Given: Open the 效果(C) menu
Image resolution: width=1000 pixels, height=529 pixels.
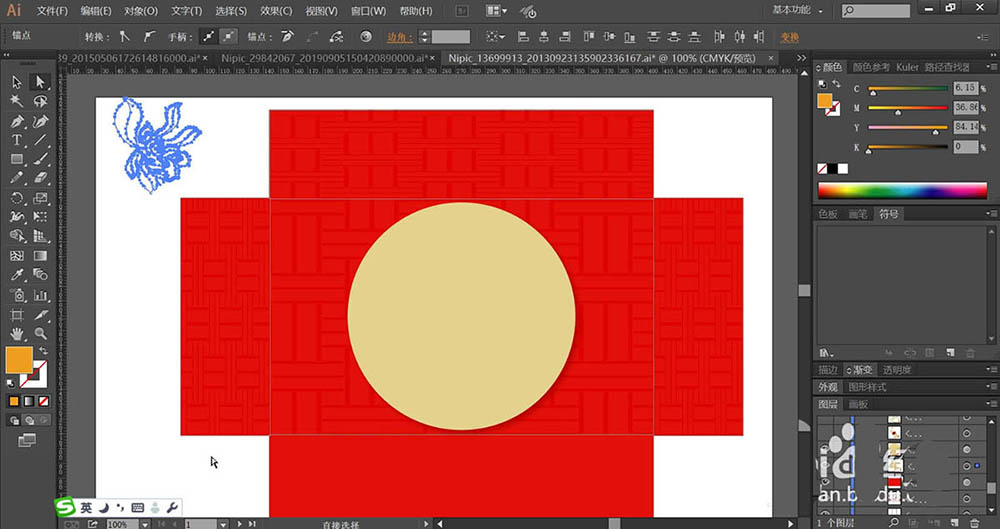Looking at the screenshot, I should click(274, 11).
